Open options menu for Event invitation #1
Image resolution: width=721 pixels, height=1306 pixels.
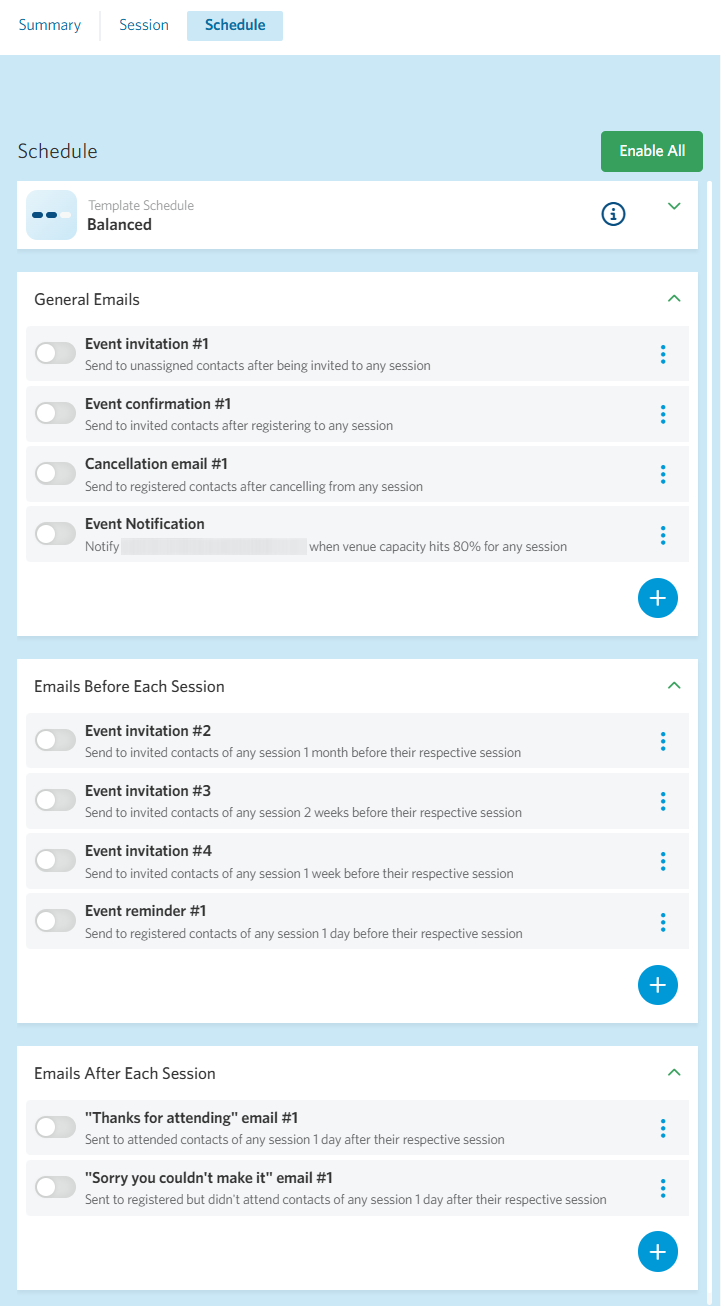pyautogui.click(x=663, y=354)
